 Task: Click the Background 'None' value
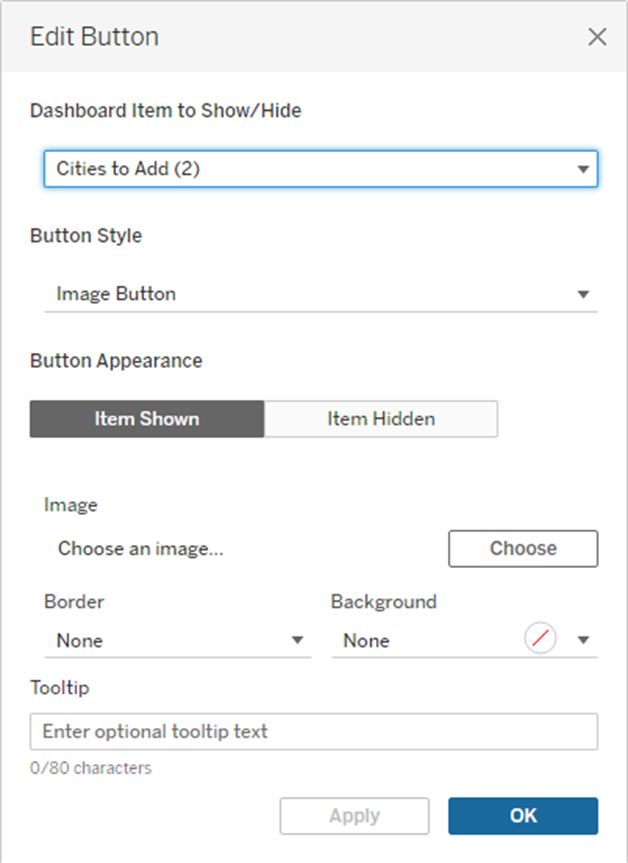pos(366,641)
